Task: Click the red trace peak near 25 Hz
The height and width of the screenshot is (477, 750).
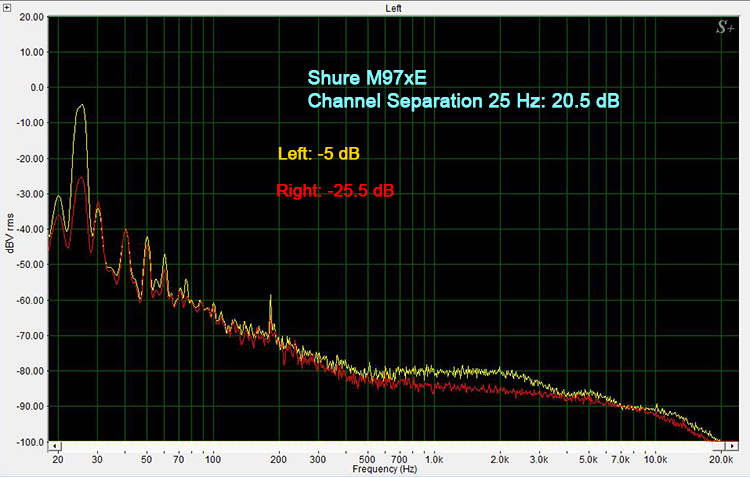Action: click(81, 179)
